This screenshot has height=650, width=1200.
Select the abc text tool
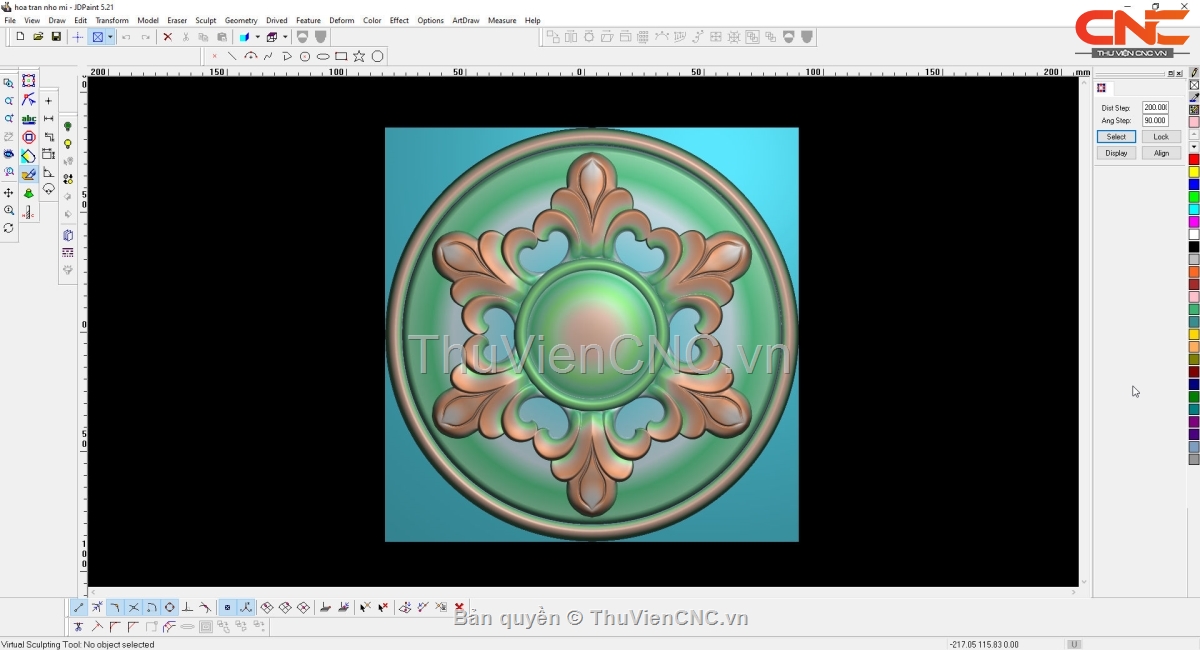tap(29, 119)
